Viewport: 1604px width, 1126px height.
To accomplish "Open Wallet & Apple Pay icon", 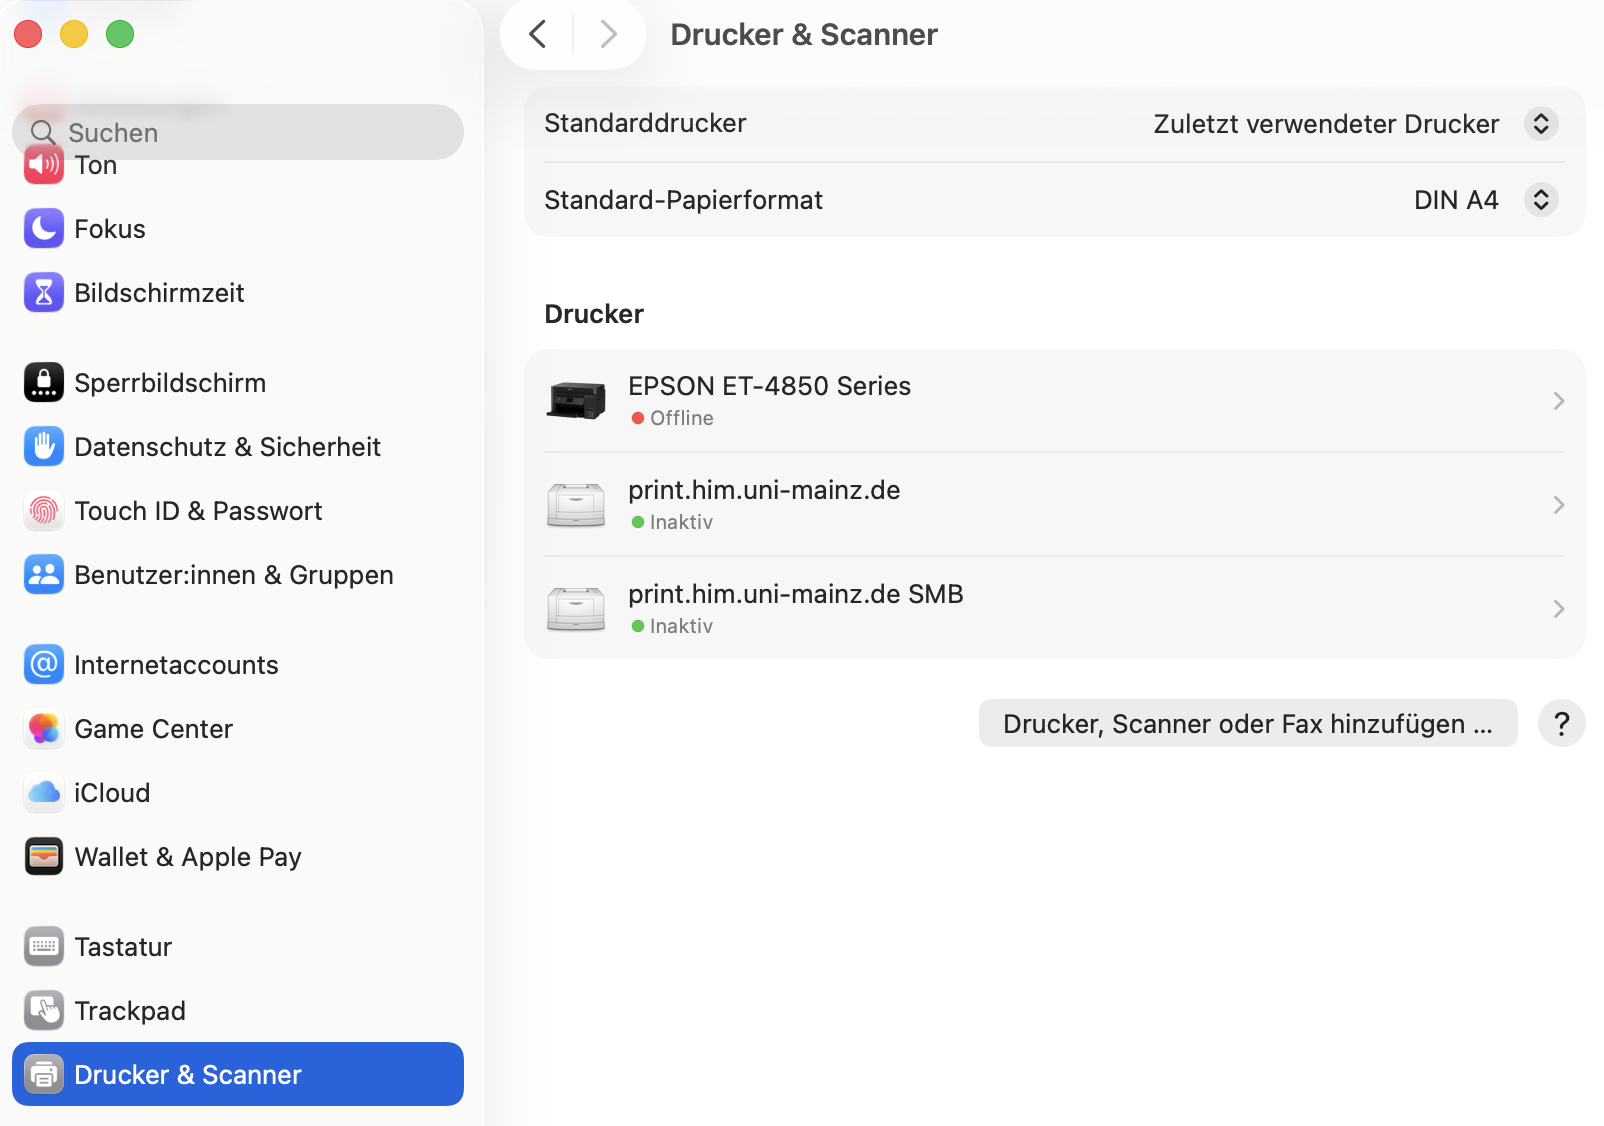I will (44, 857).
